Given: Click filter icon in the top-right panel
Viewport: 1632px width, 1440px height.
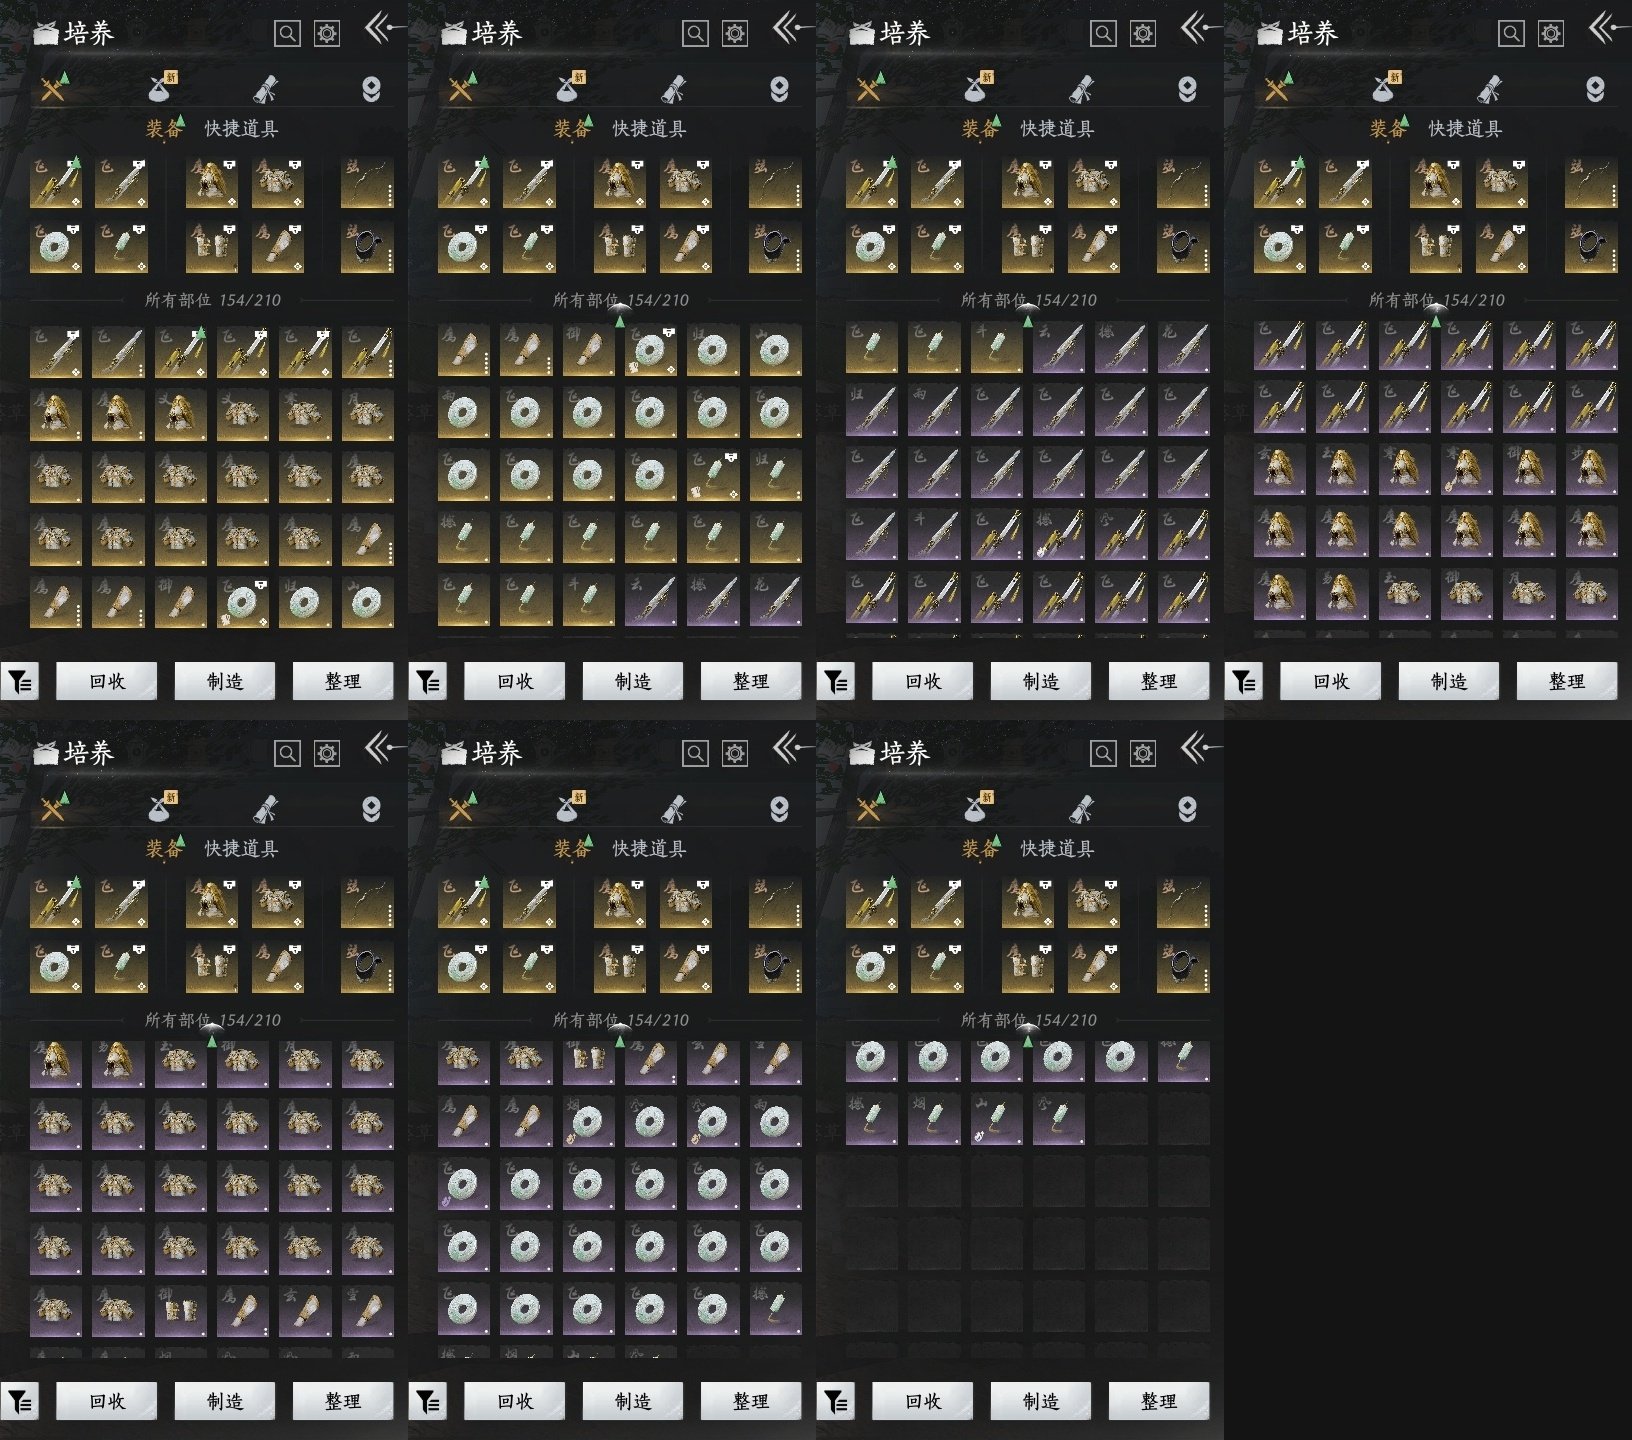Looking at the screenshot, I should coord(1244,682).
